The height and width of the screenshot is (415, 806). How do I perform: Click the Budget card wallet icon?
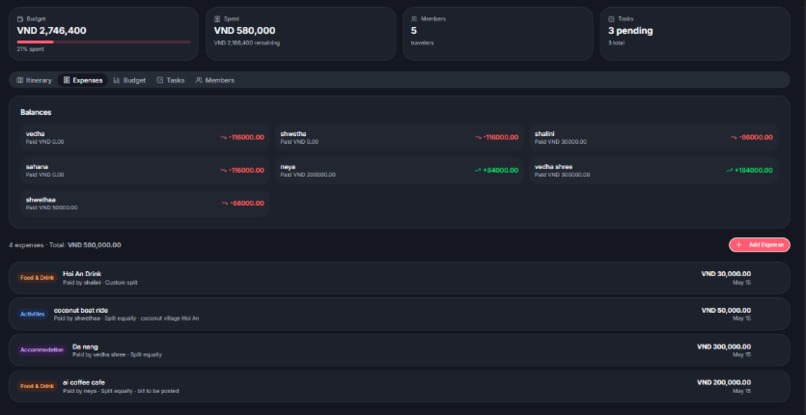20,19
